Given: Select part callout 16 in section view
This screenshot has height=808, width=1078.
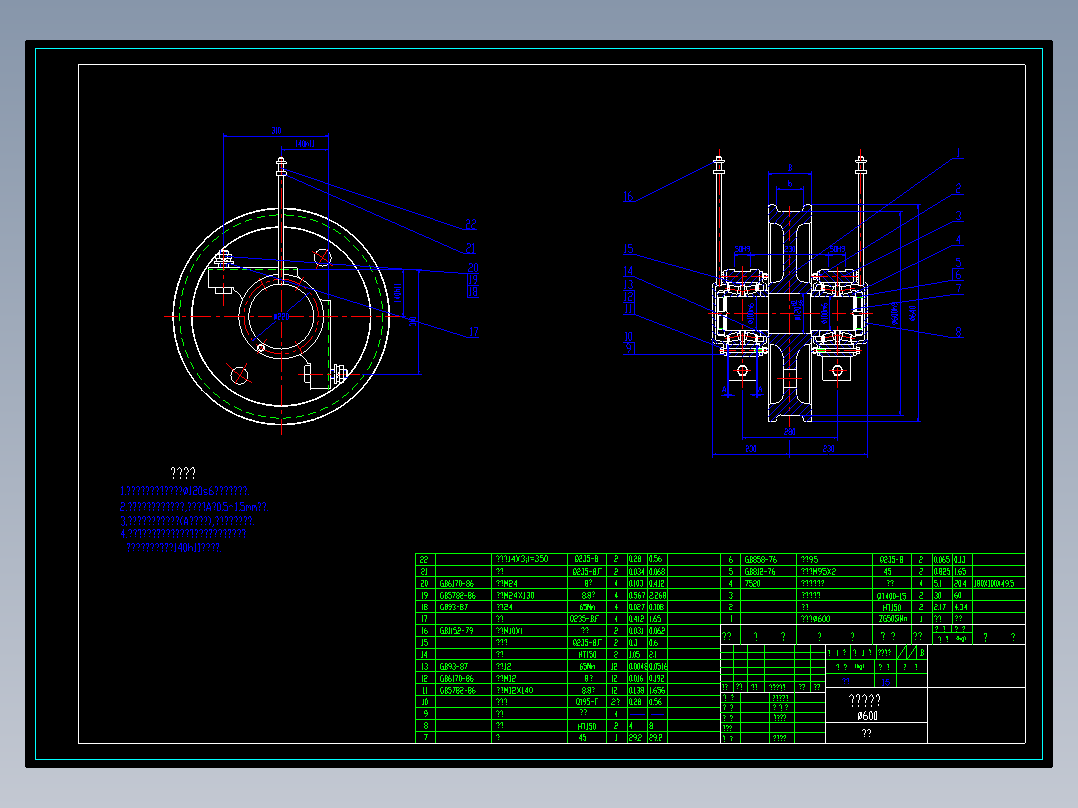Looking at the screenshot, I should coord(628,197).
